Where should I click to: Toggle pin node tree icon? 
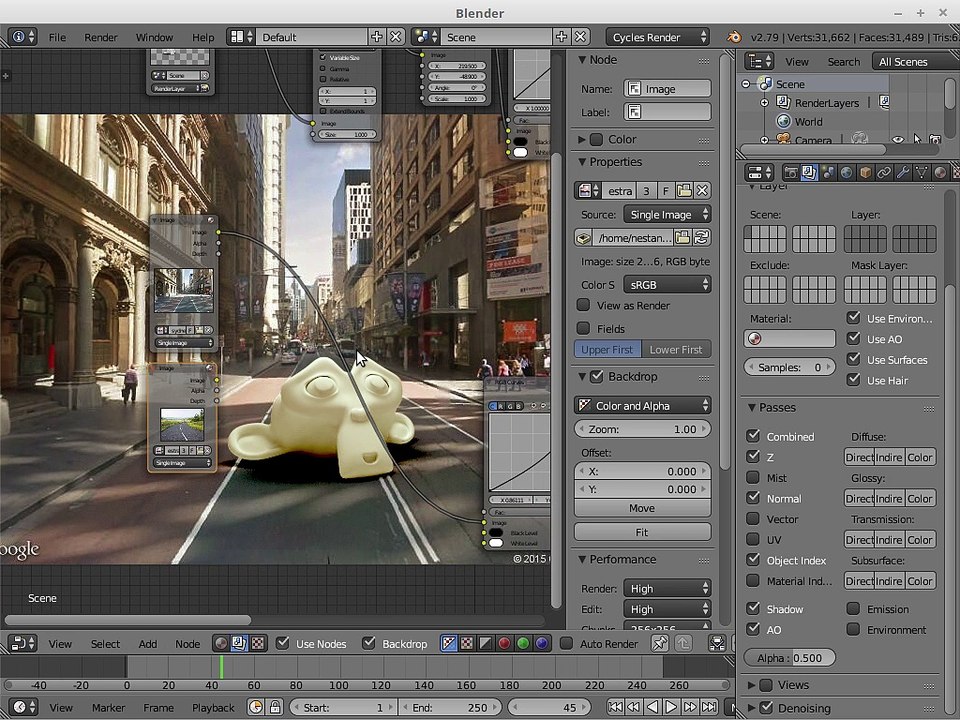(x=659, y=643)
